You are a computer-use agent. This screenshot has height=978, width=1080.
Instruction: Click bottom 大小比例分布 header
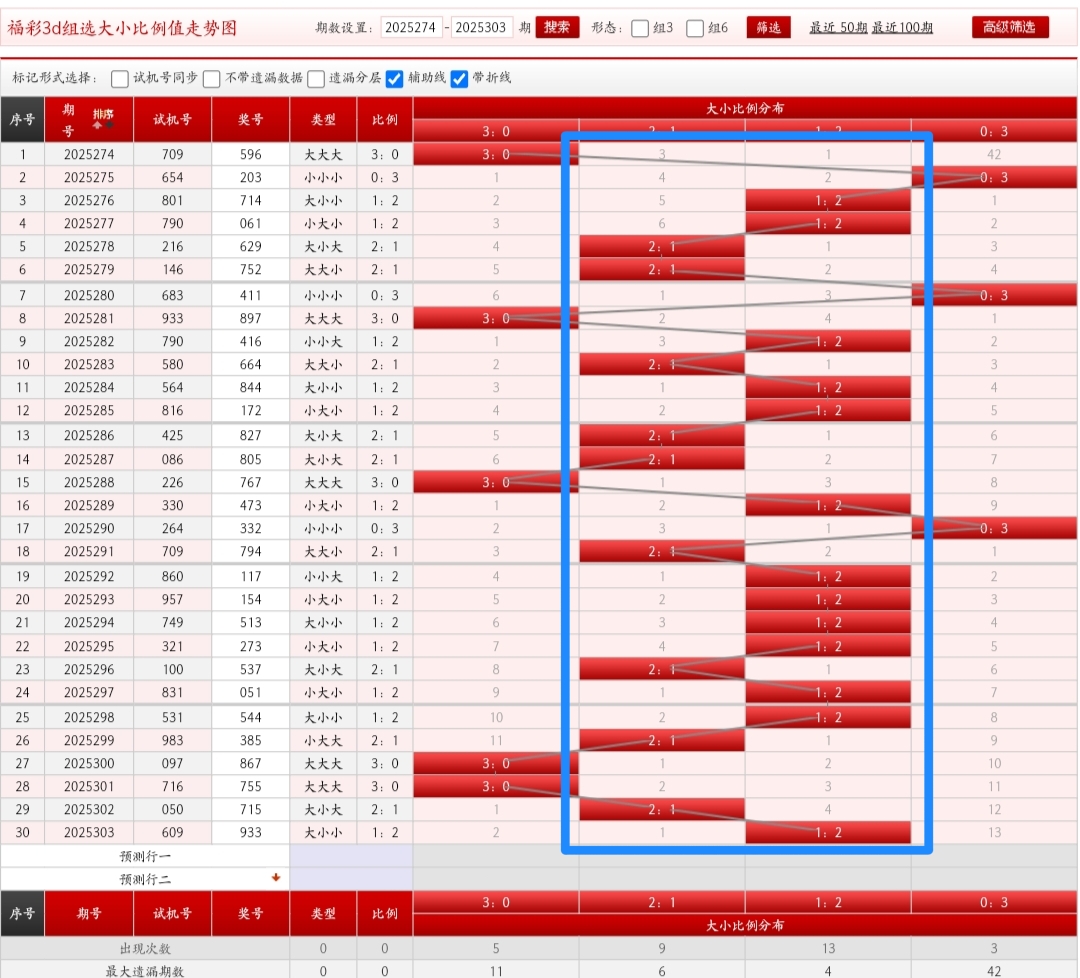tap(745, 925)
